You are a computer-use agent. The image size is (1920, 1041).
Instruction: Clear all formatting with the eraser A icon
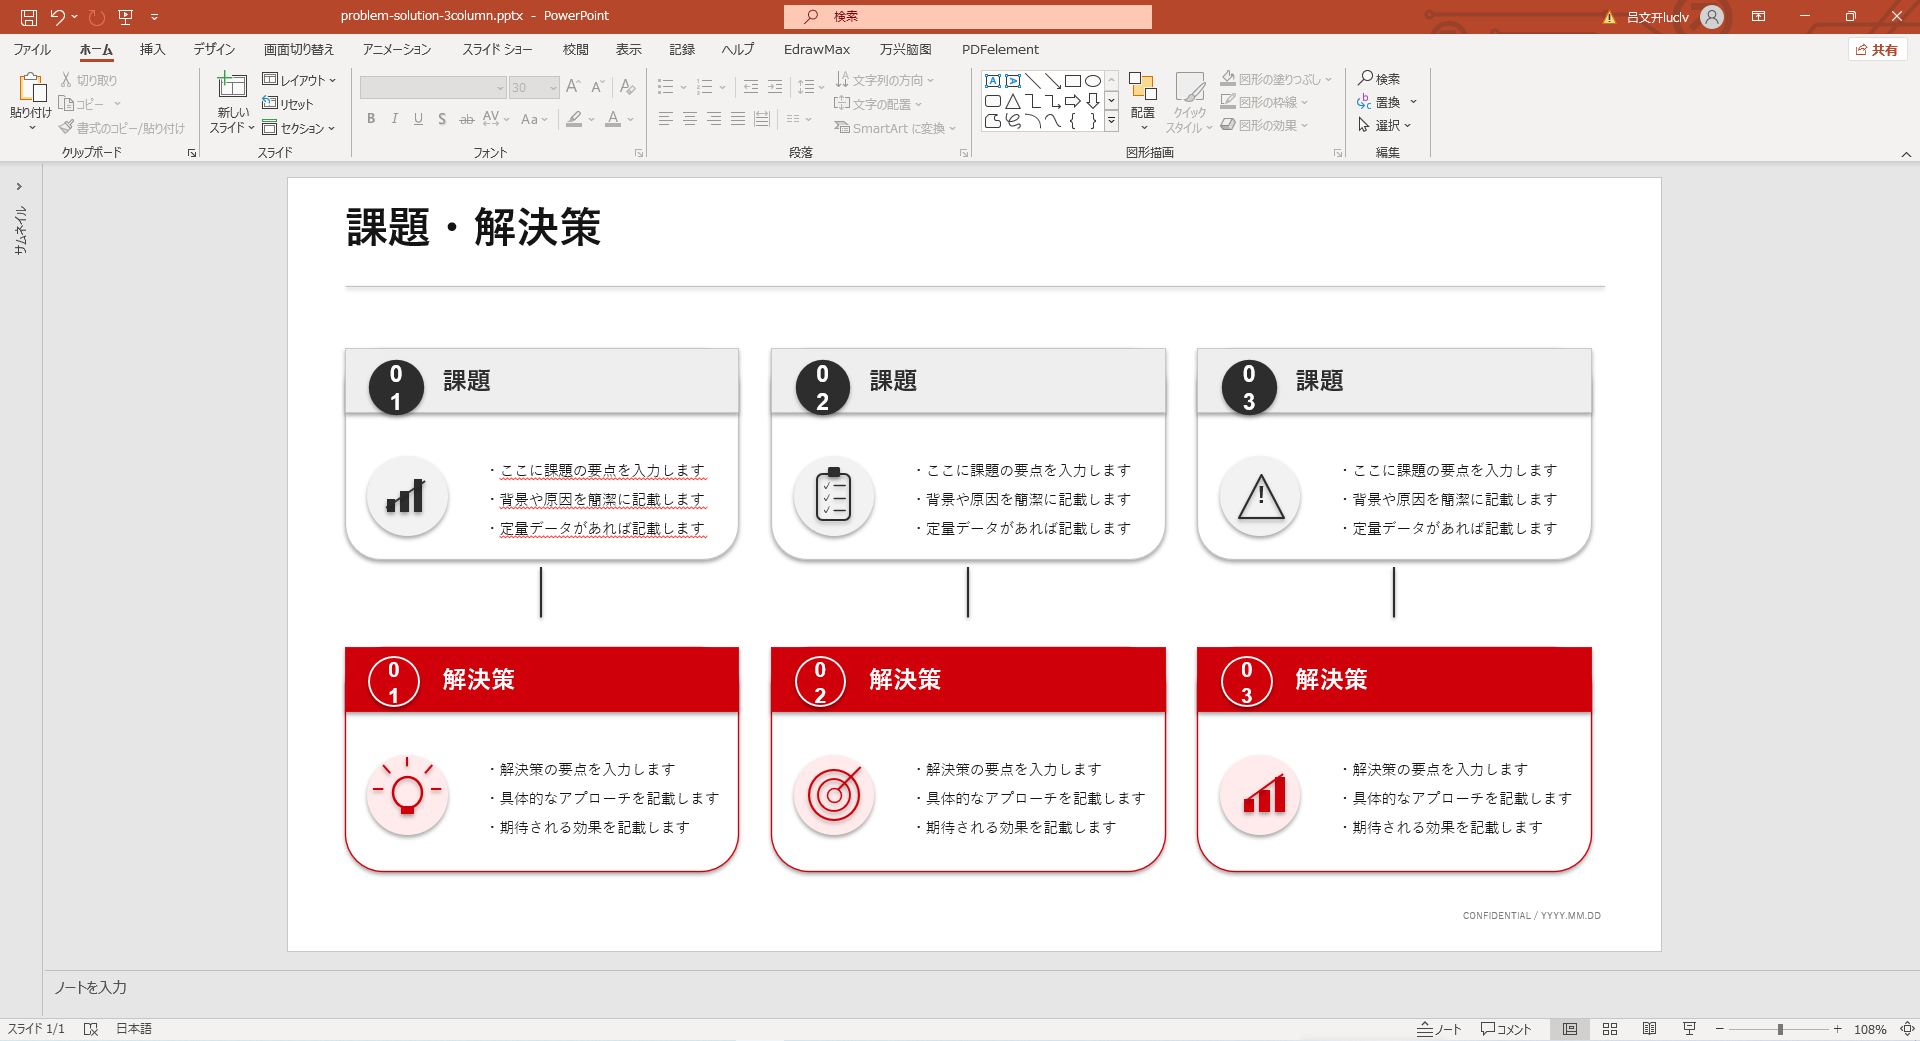click(x=628, y=87)
